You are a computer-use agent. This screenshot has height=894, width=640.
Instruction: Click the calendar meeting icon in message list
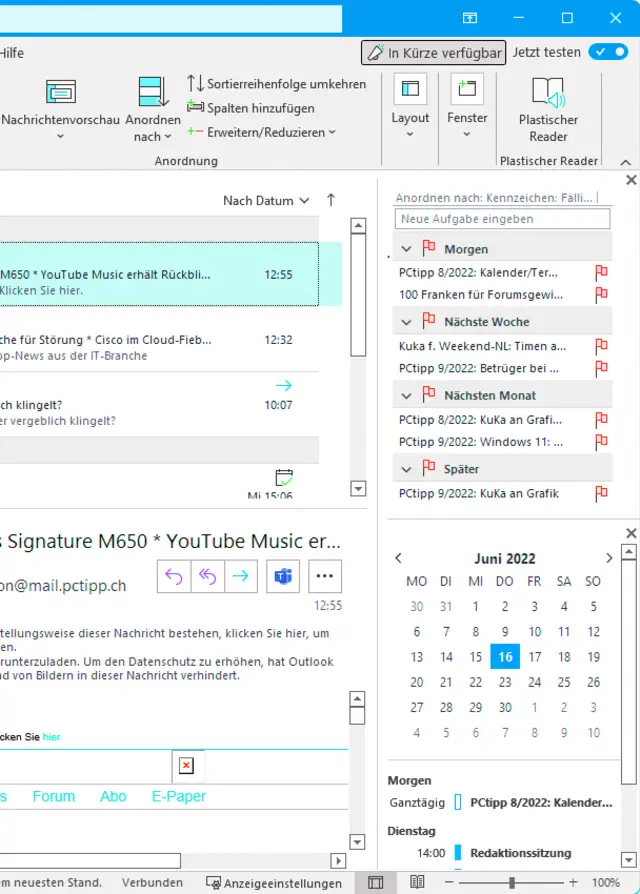(284, 477)
